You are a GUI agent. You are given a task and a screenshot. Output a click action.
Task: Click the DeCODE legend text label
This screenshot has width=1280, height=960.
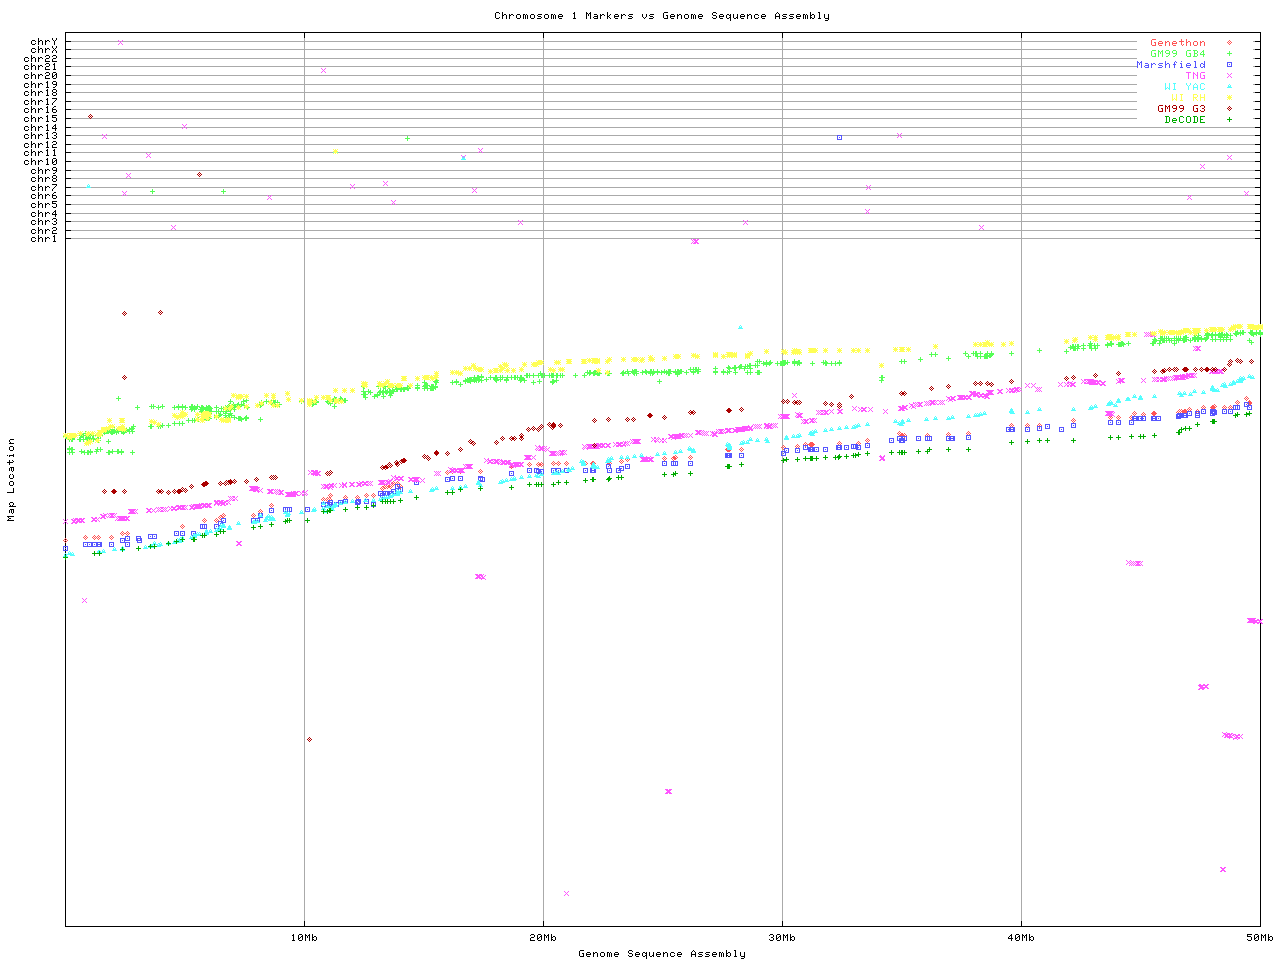pyautogui.click(x=1185, y=120)
